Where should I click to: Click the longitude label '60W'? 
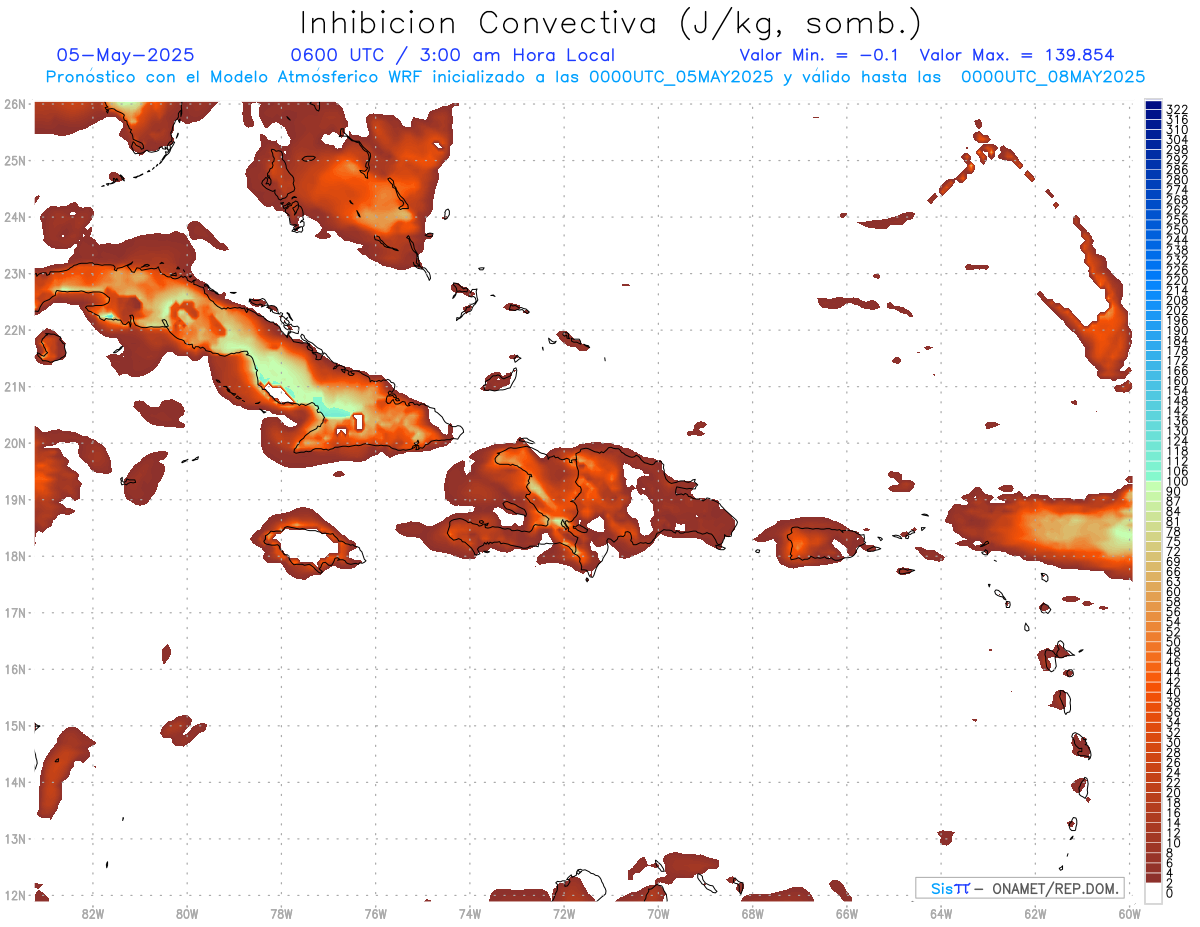(x=1129, y=913)
